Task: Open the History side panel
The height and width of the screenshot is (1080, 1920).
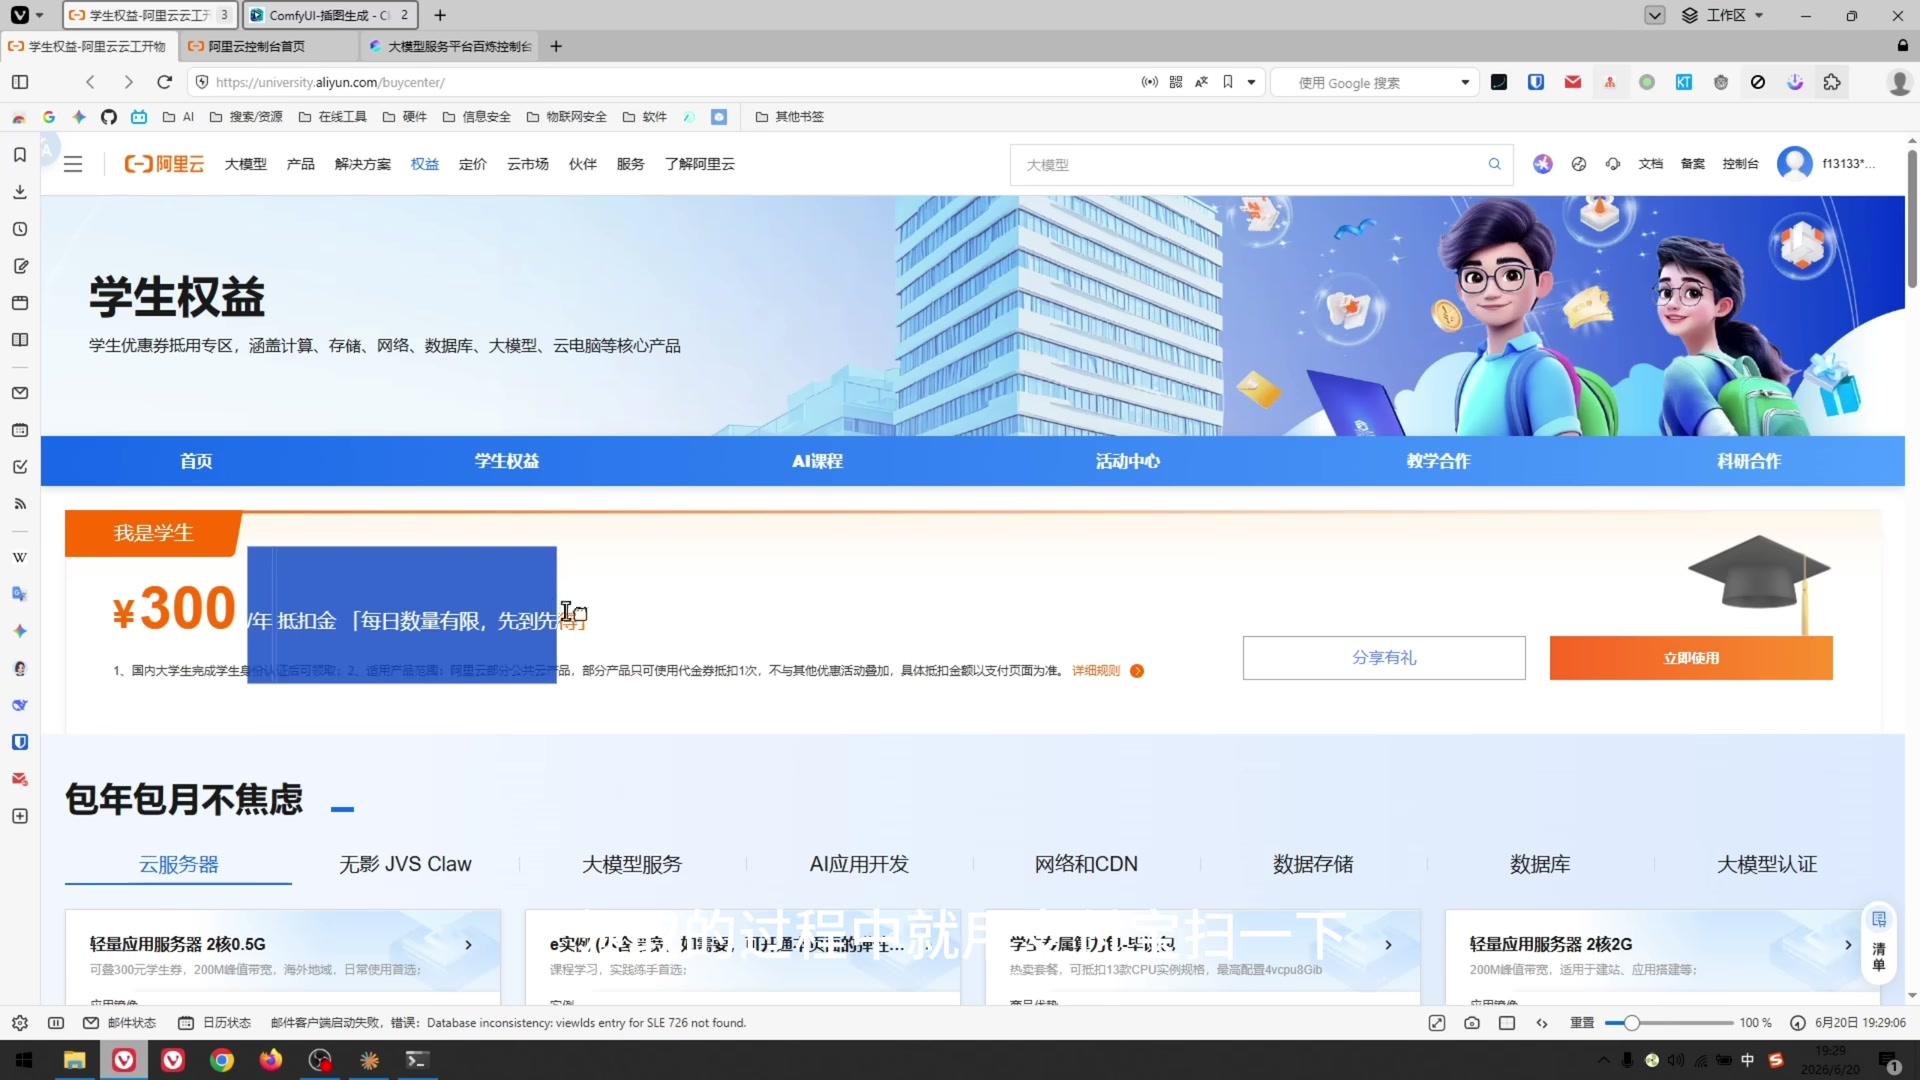Action: [19, 229]
